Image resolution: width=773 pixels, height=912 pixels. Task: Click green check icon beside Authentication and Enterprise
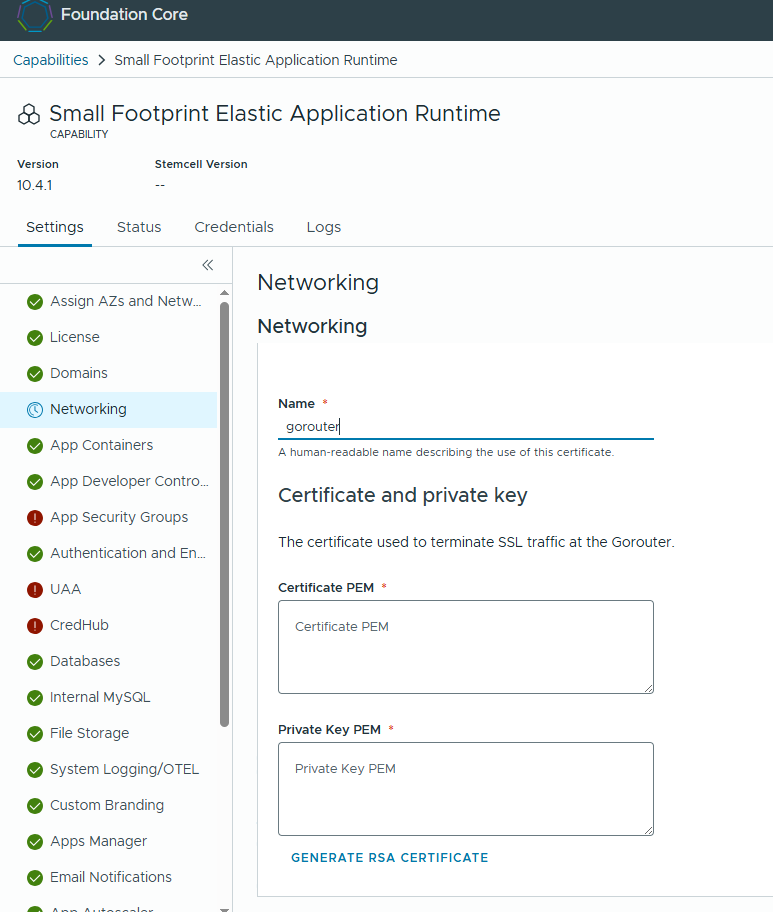pos(35,554)
